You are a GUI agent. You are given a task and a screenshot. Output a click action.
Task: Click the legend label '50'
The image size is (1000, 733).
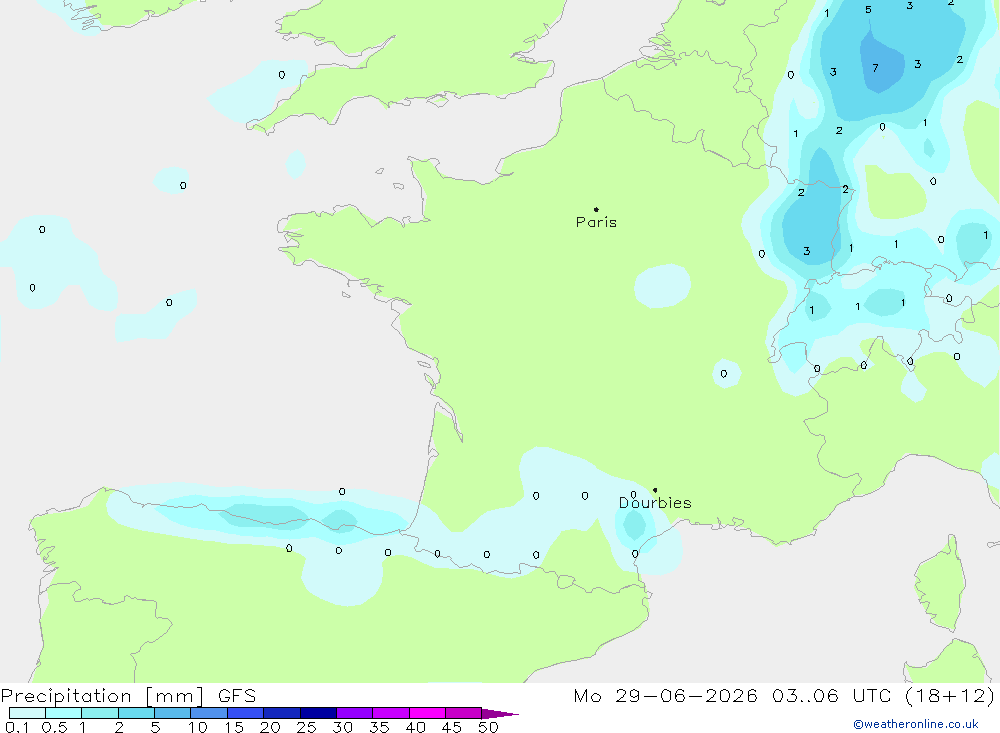point(489,727)
